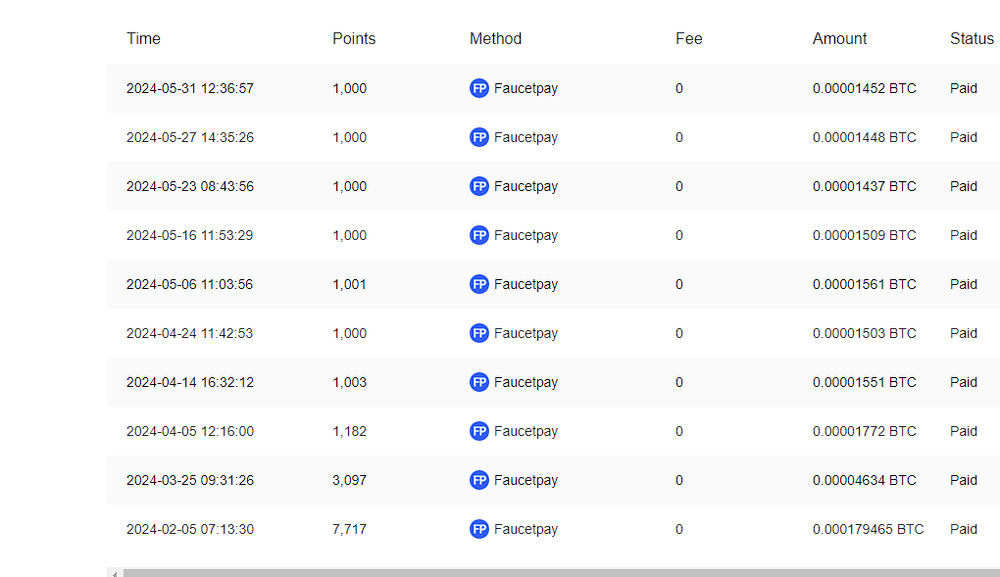Screen dimensions: 1000x577
Task: Select the Faucetpay icon for the 1,003 points row
Action: 479,382
